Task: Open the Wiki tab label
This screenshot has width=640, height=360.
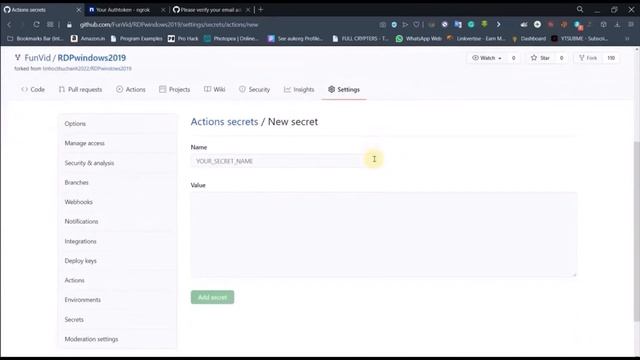Action: (219, 89)
